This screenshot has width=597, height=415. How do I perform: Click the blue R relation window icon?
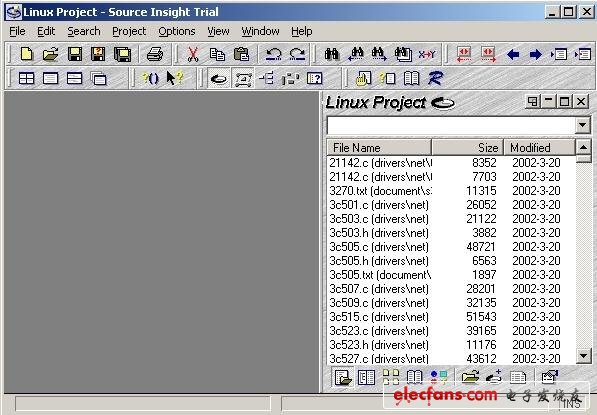click(x=435, y=78)
